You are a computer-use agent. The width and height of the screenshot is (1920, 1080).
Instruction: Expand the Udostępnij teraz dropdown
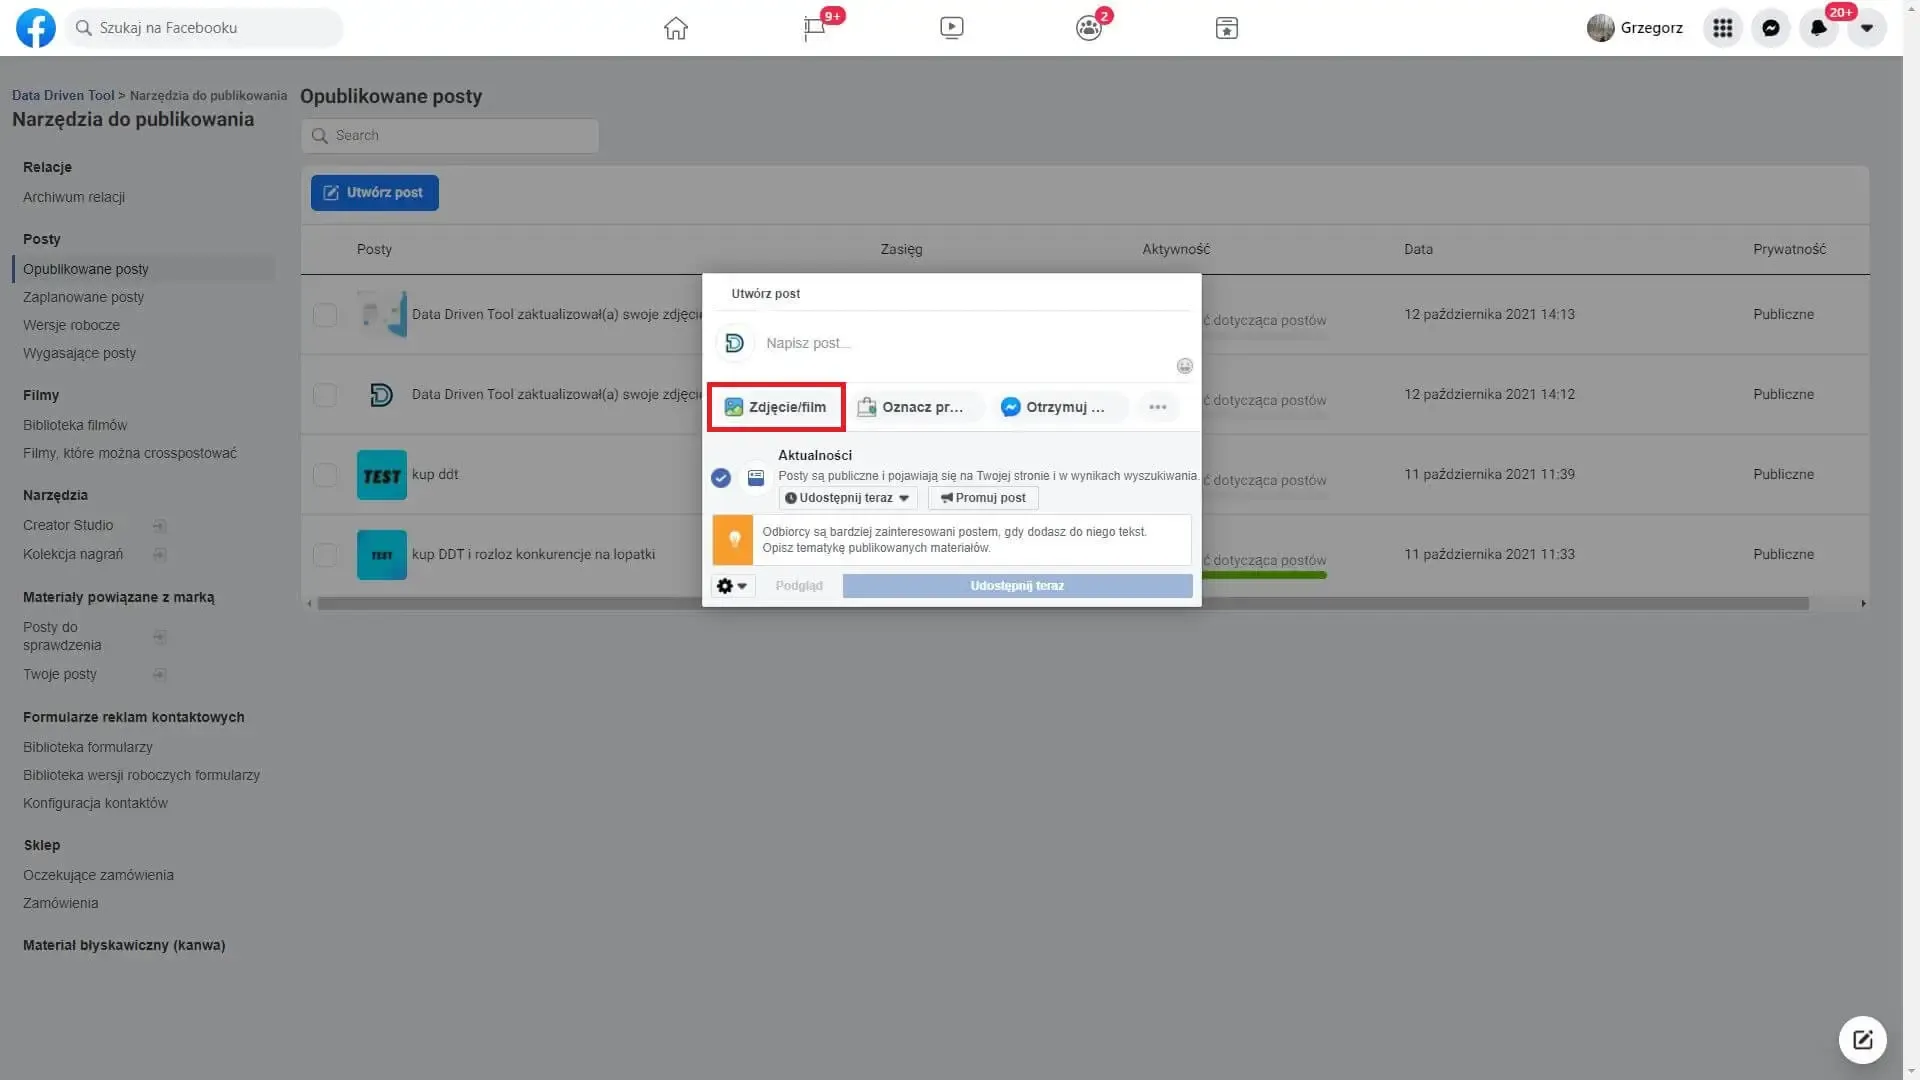click(847, 498)
